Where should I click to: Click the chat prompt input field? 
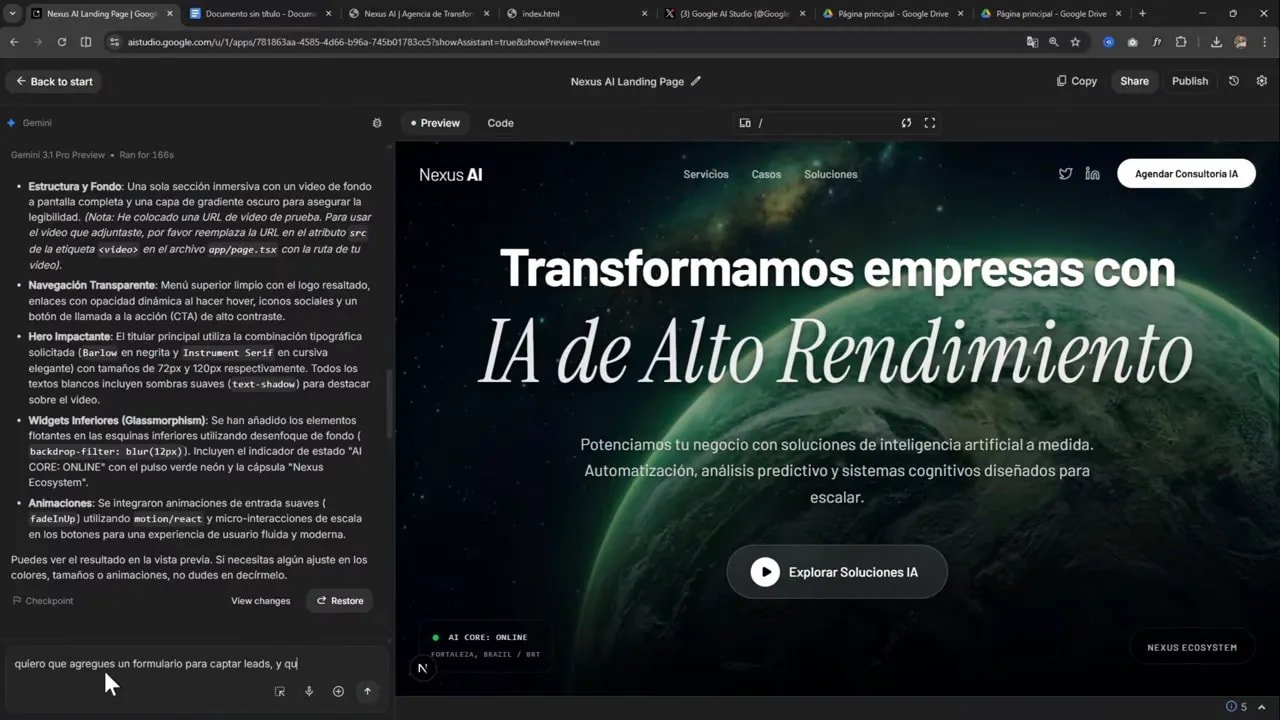(195, 663)
